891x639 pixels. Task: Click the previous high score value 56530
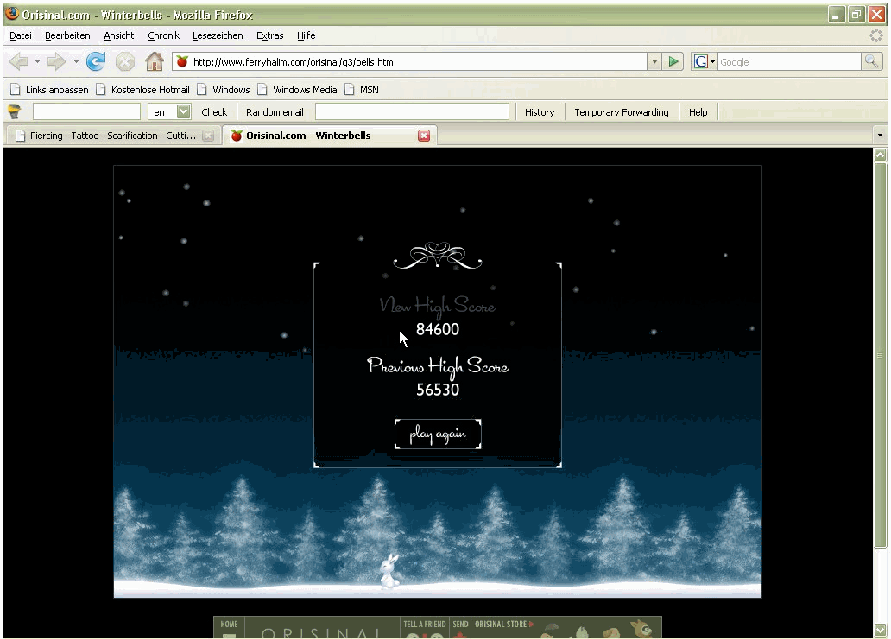[x=438, y=390]
